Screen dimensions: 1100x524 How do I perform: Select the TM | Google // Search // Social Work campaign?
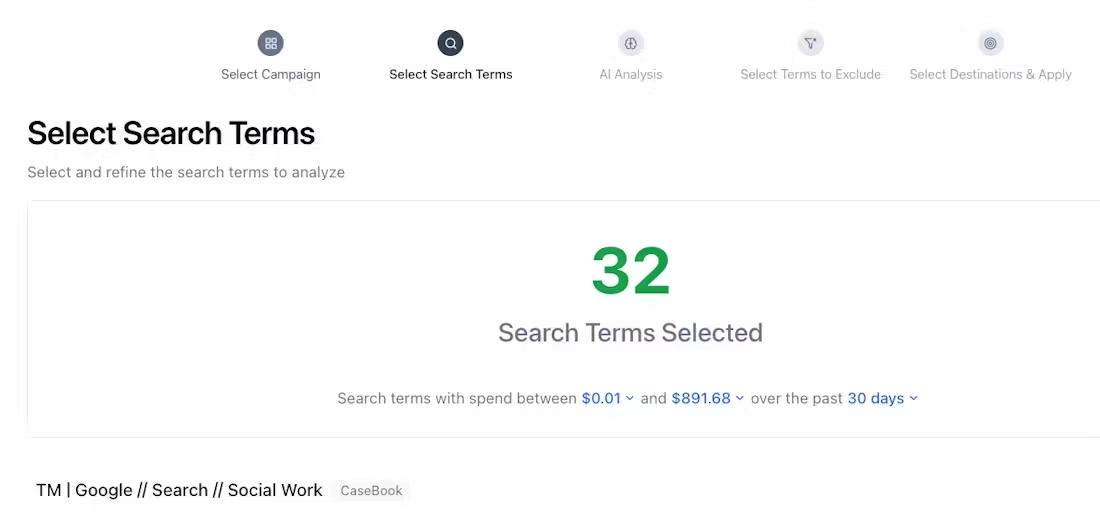click(x=179, y=490)
